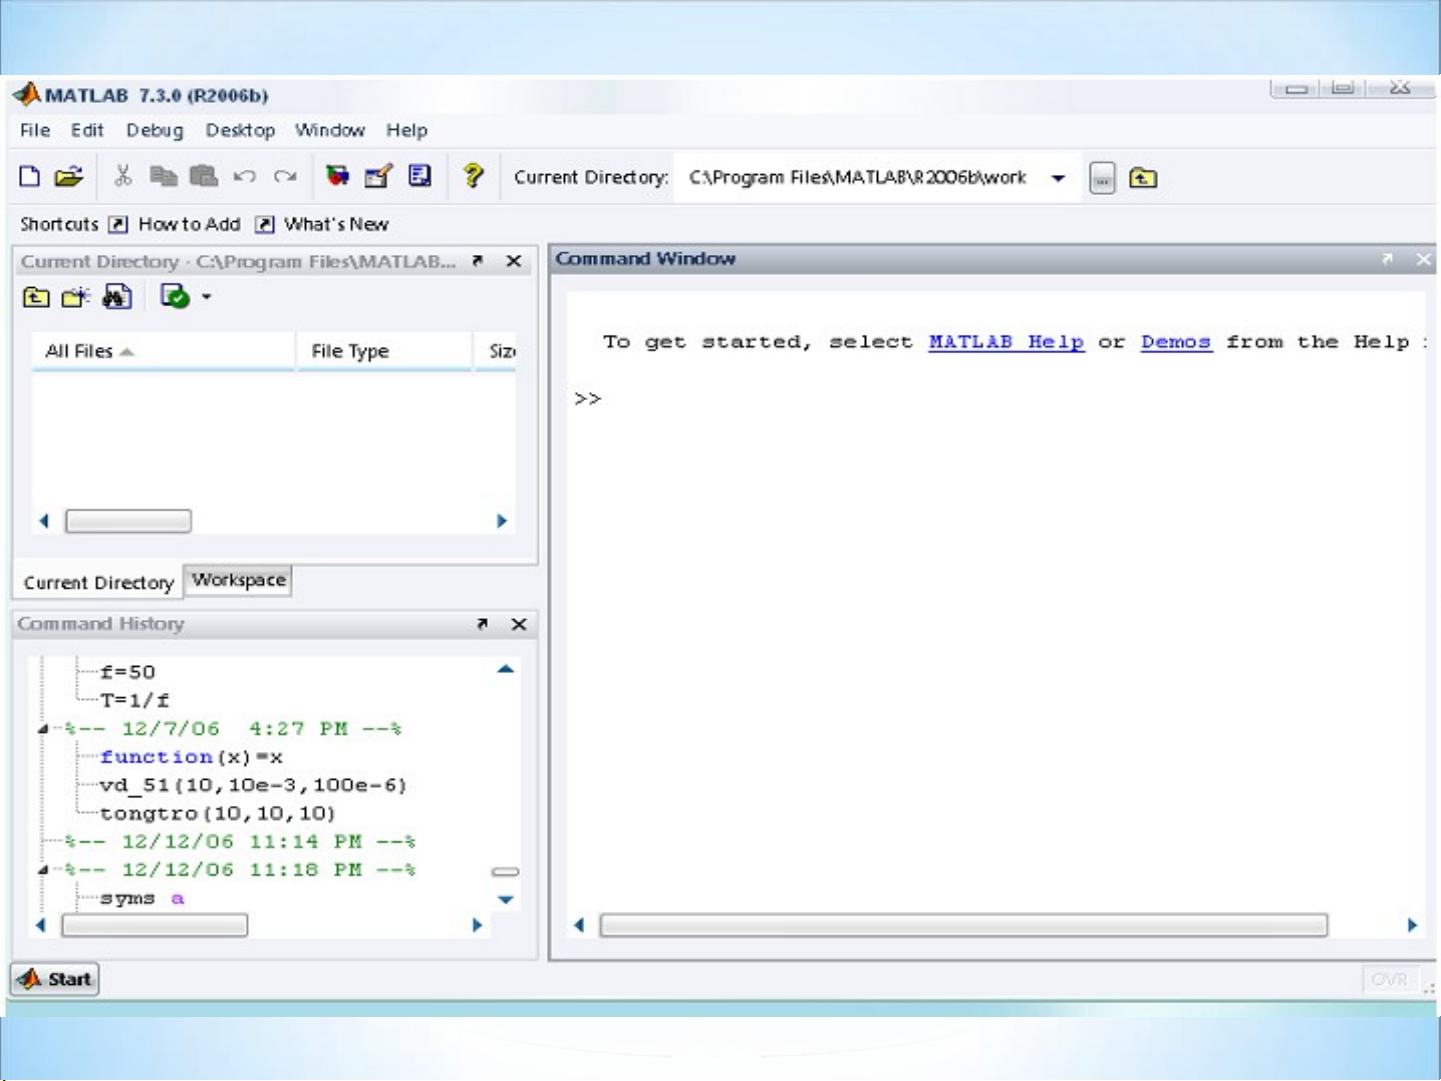Open GUIDE editor toolbar icon
Screen dimensions: 1441x1081
[x=378, y=176]
